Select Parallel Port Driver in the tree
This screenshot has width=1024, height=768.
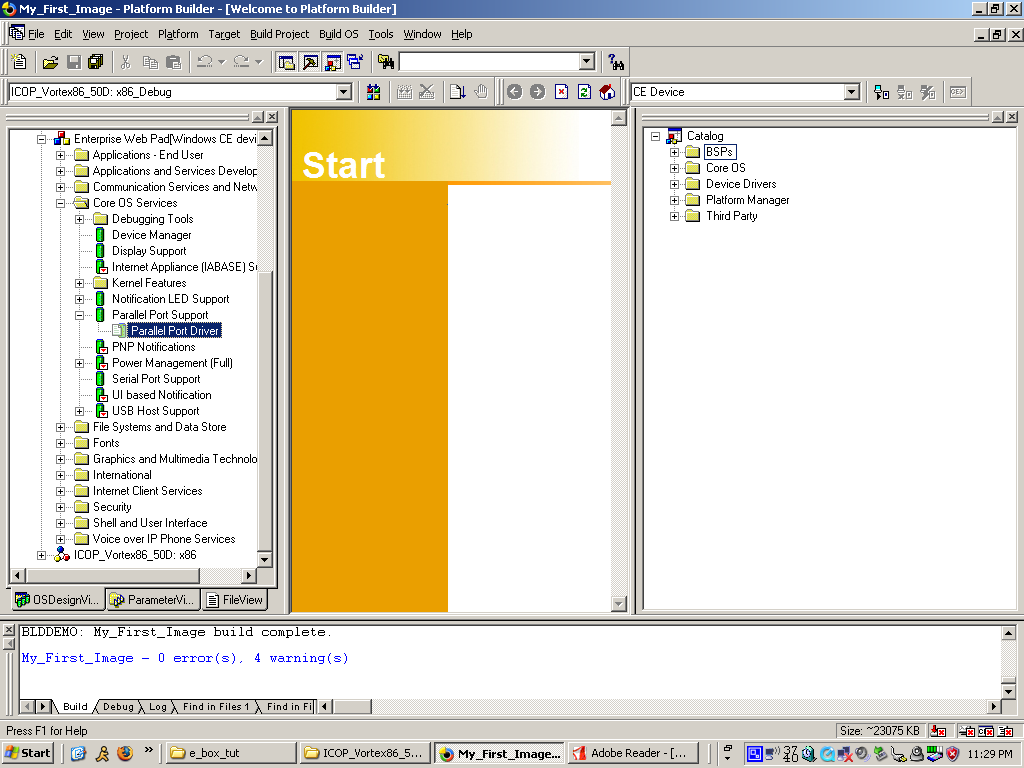(x=172, y=330)
